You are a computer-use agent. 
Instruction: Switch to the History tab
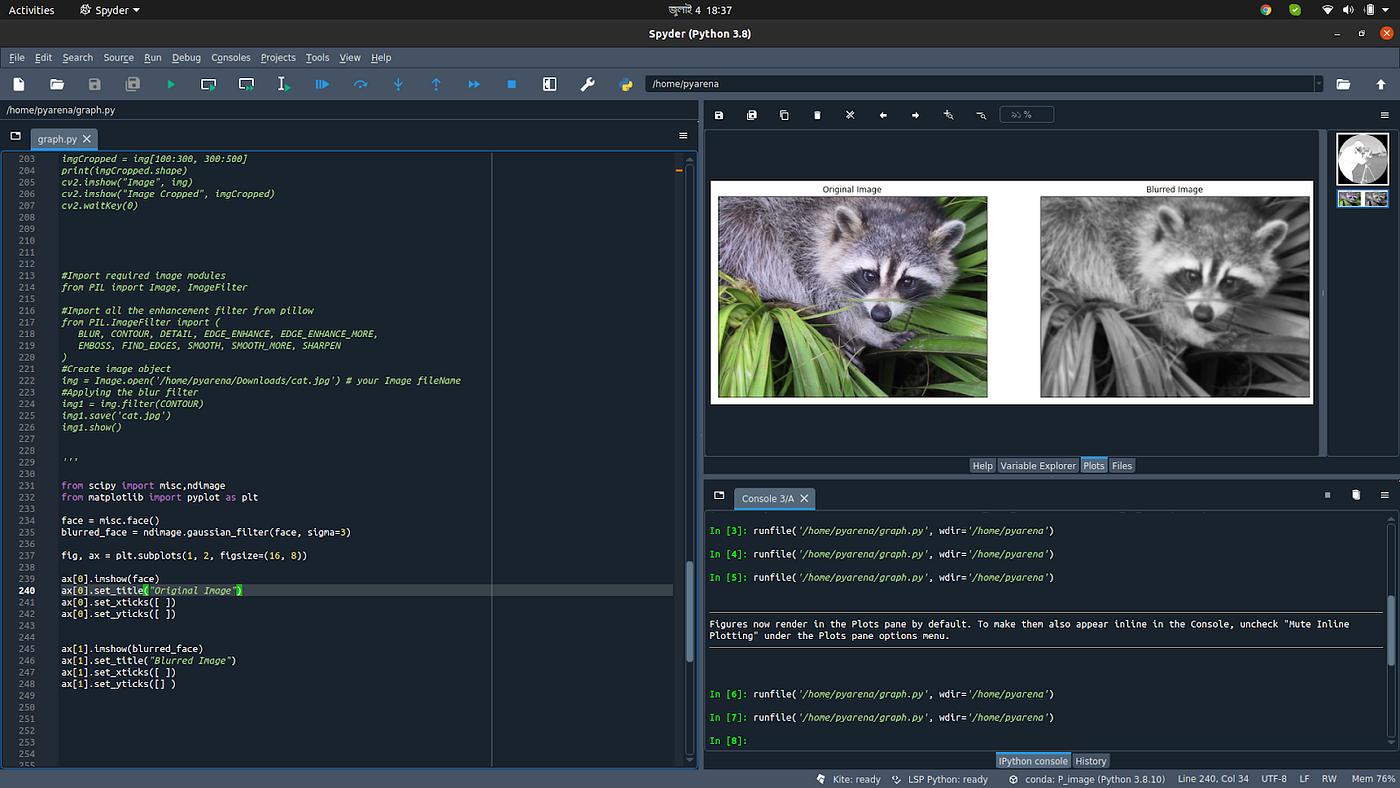pyautogui.click(x=1090, y=761)
